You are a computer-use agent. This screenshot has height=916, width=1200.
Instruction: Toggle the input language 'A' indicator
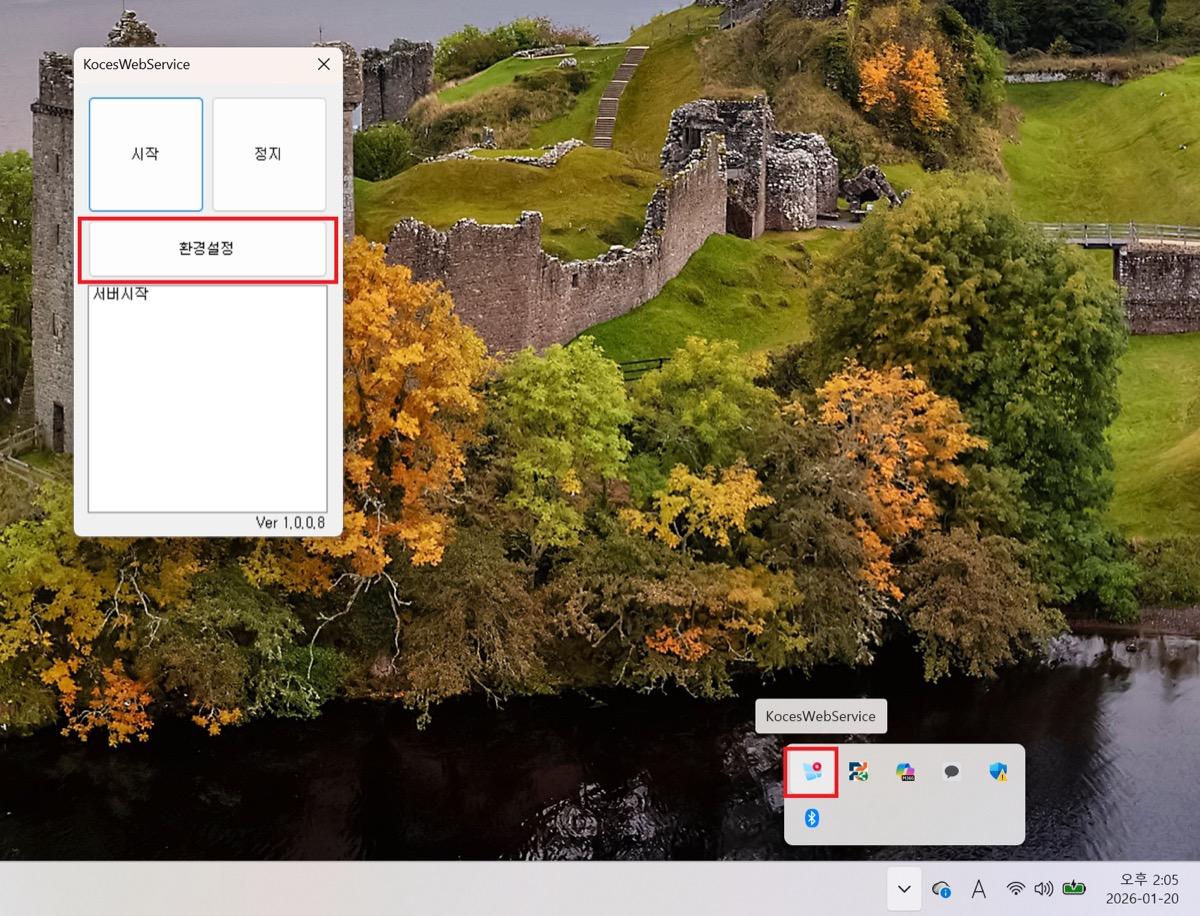[x=979, y=888]
